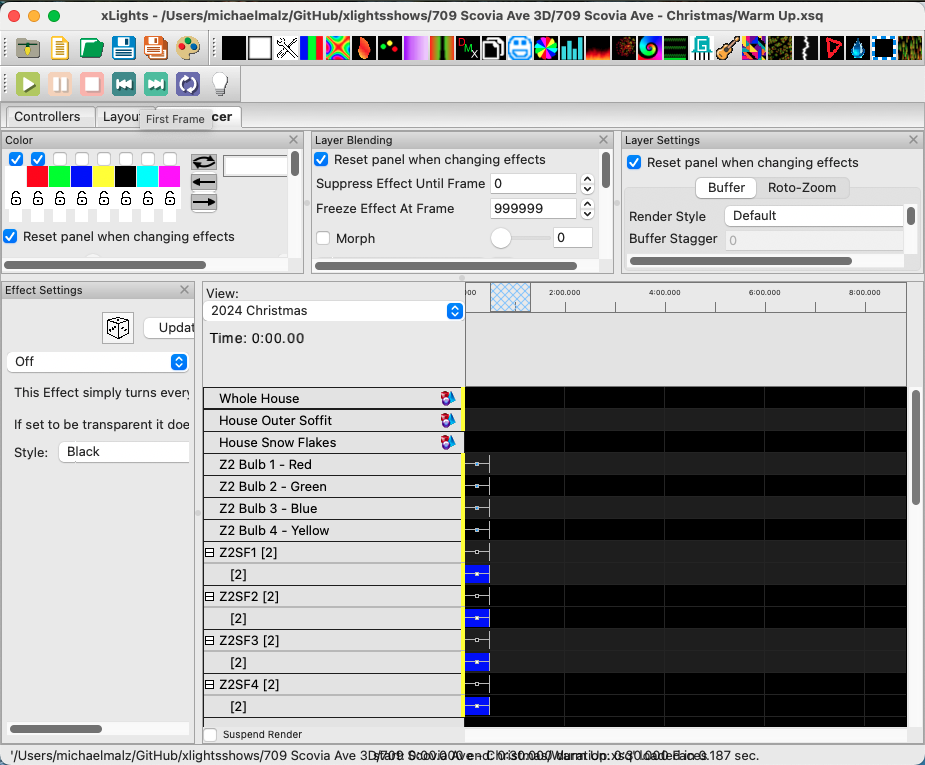Click the red color swatch
Viewport: 925px width, 765px height.
click(37, 176)
